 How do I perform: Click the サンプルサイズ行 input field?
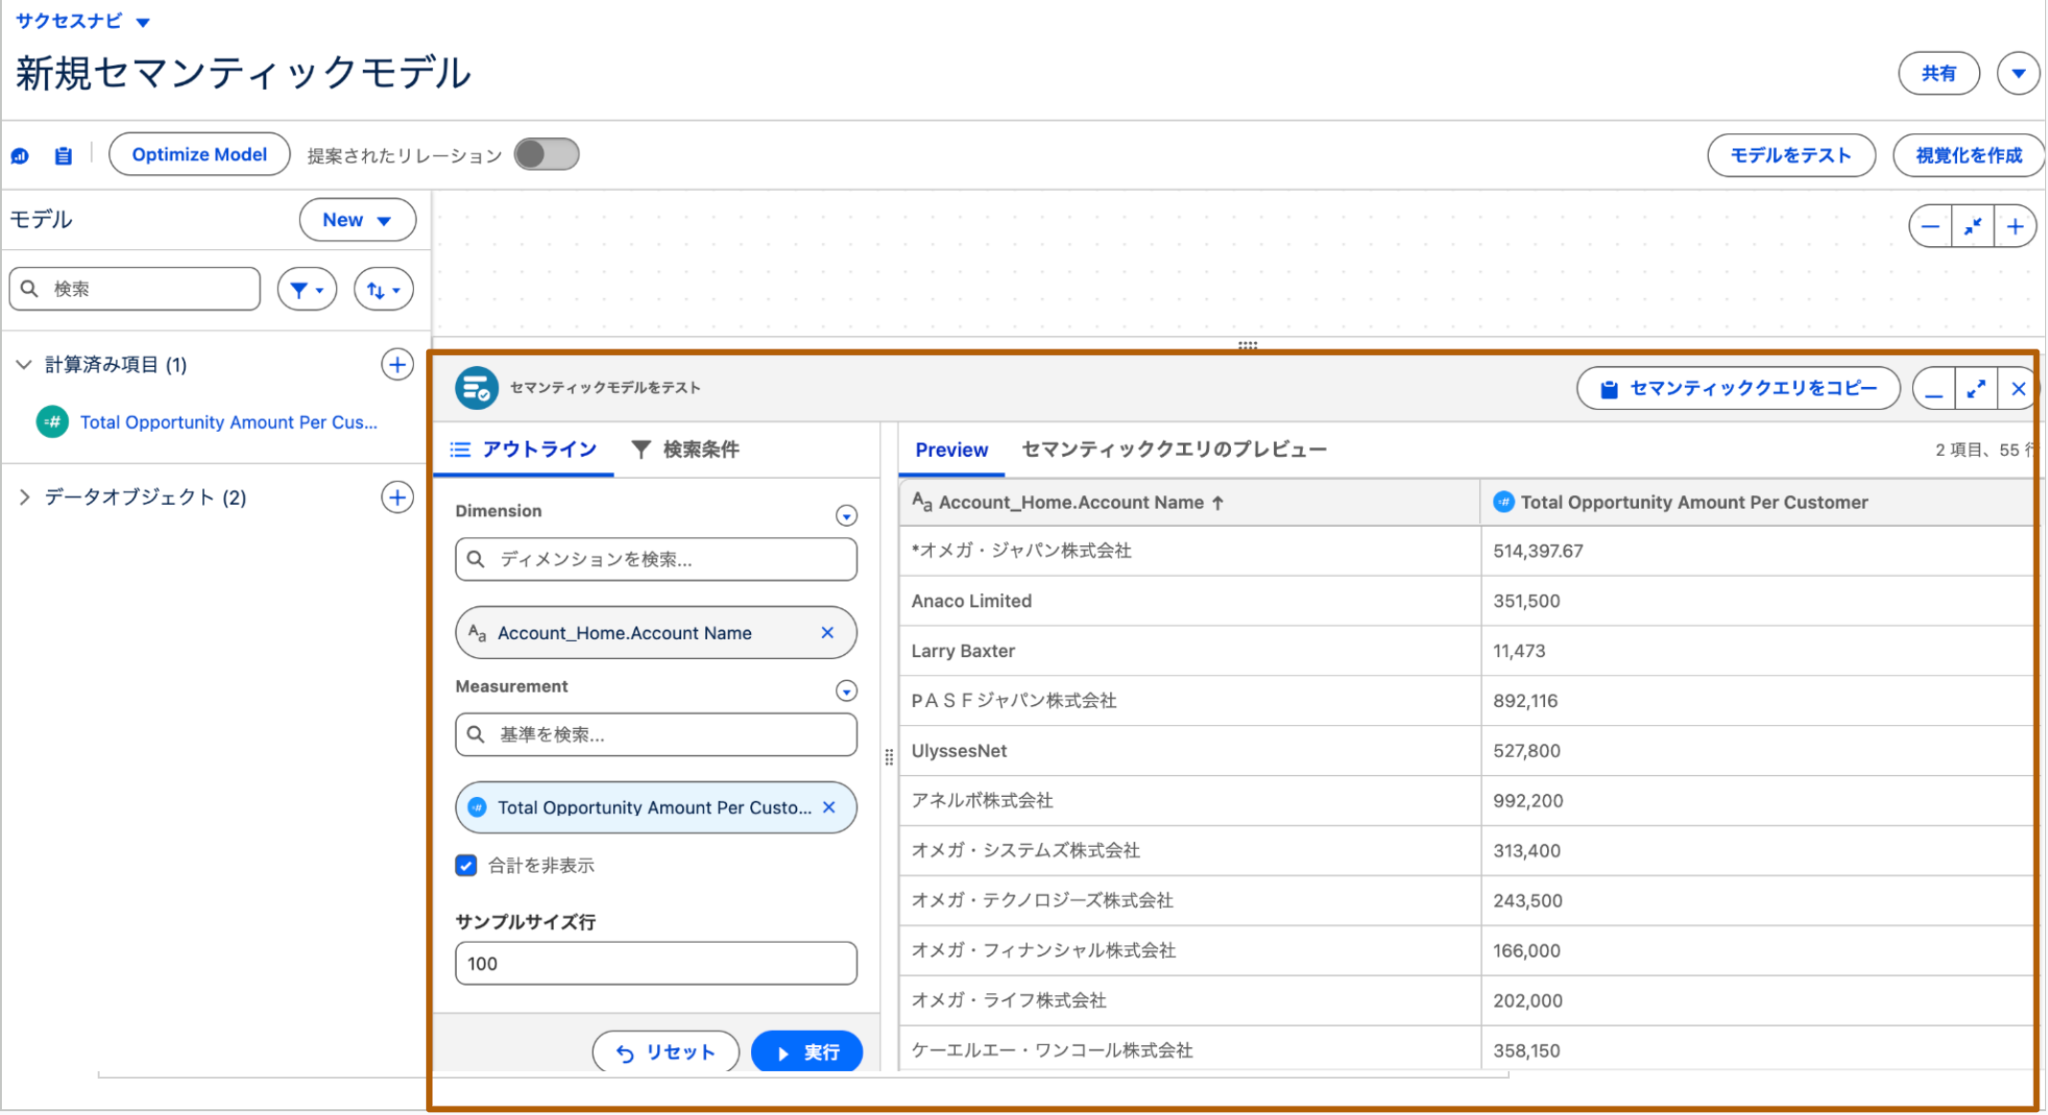[x=655, y=963]
